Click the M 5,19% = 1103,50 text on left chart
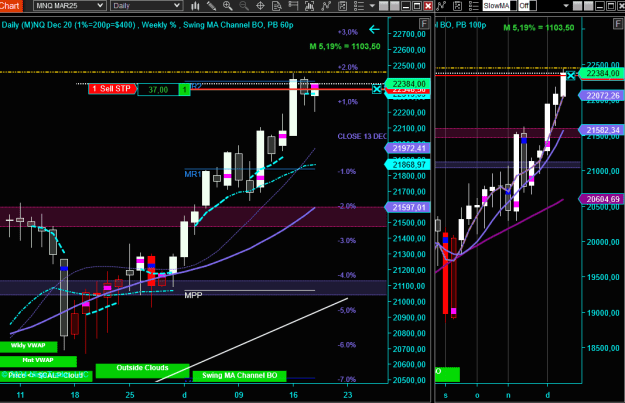 345,47
